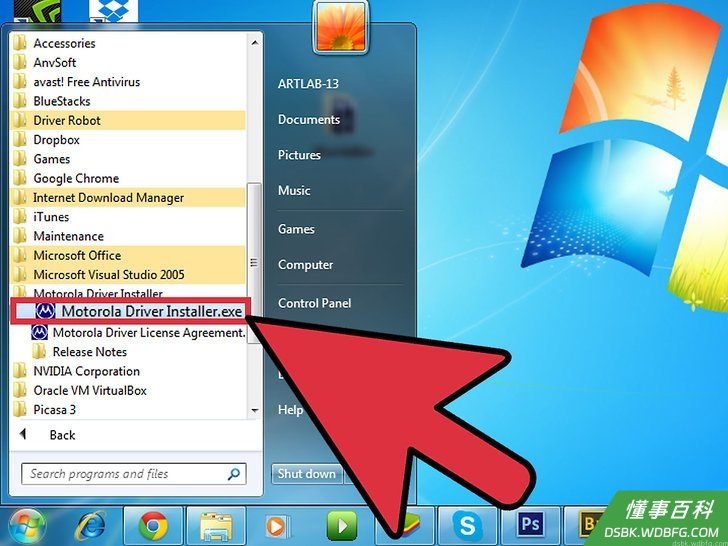Open Help and Support
The image size is (728, 546).
[290, 410]
